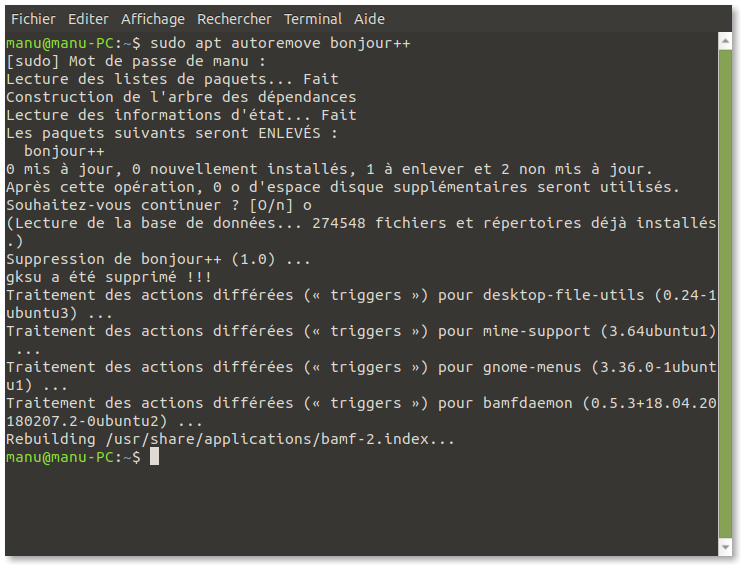Open the Aide menu
This screenshot has height=565, width=741.
[x=370, y=19]
